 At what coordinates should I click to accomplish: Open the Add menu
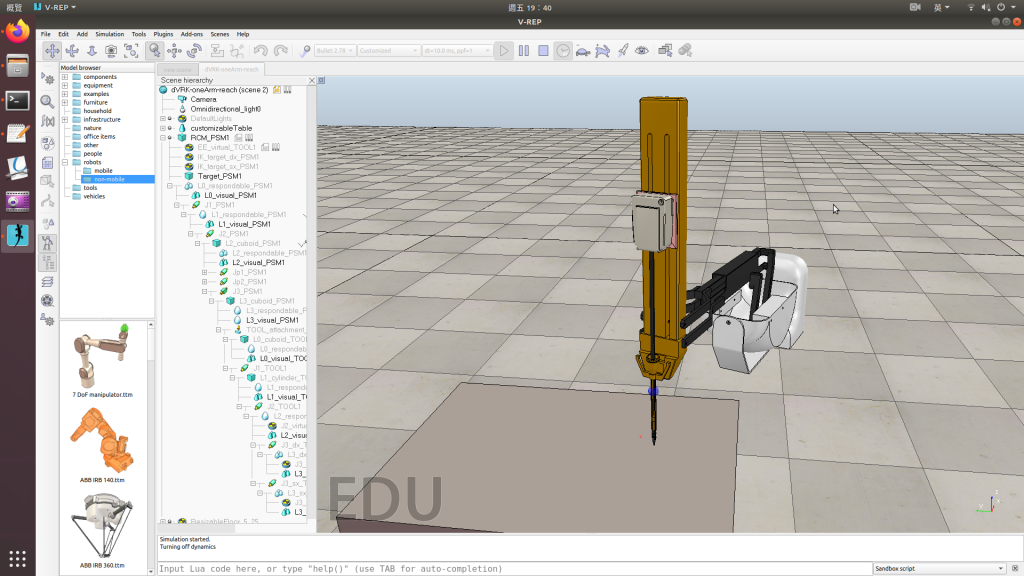[82, 34]
